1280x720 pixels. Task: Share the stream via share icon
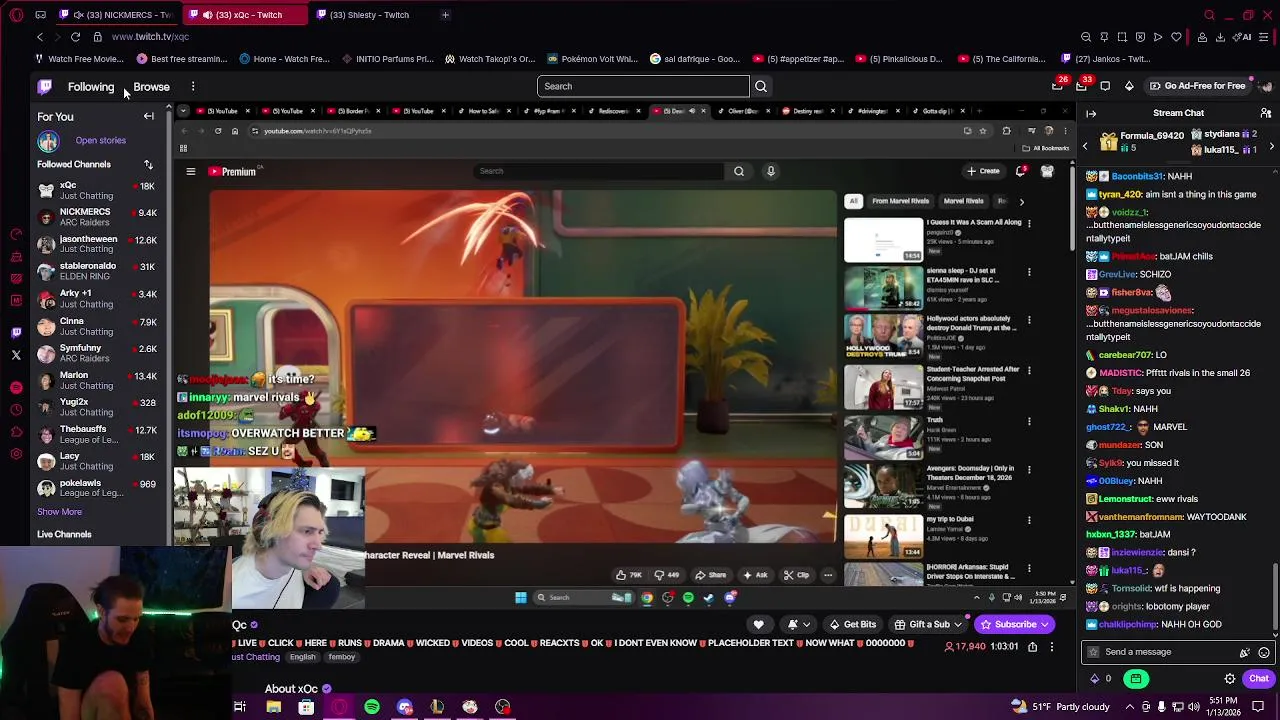coord(1033,647)
